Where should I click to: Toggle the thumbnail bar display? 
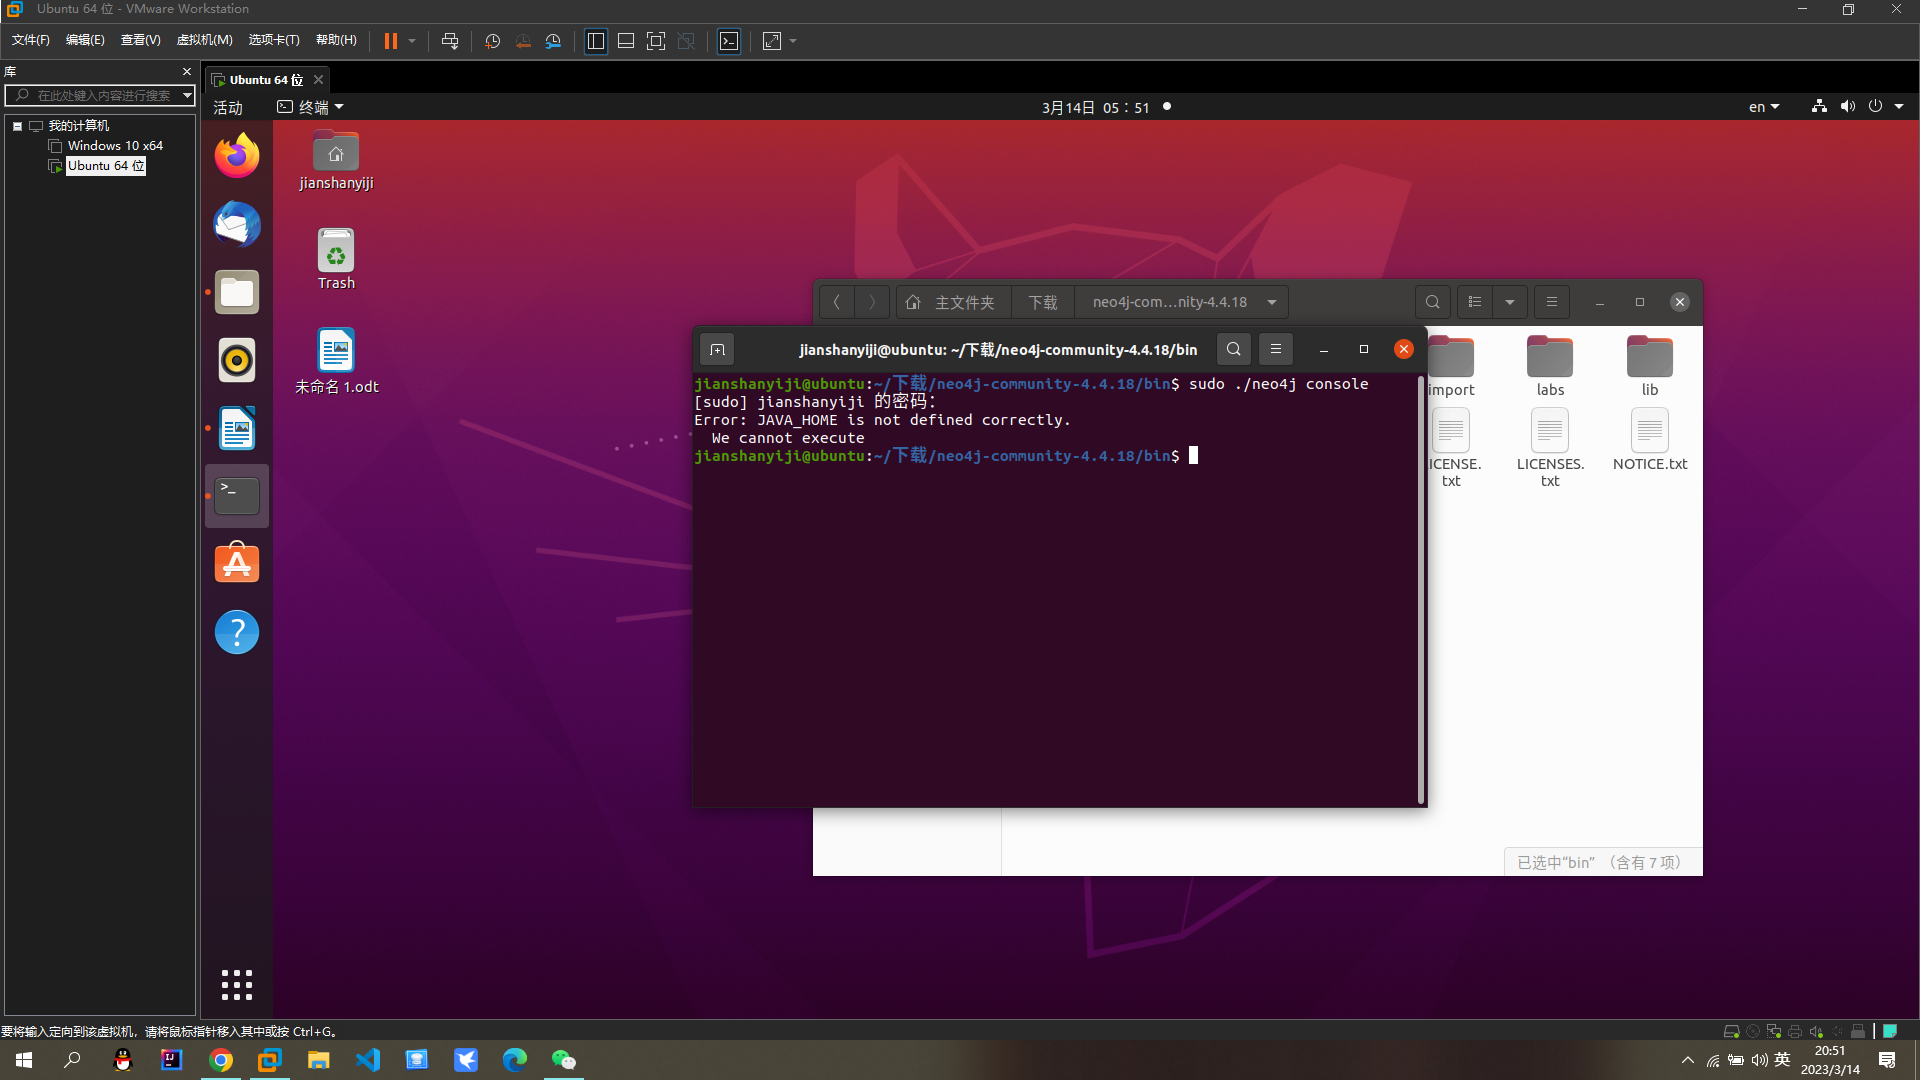pyautogui.click(x=626, y=41)
